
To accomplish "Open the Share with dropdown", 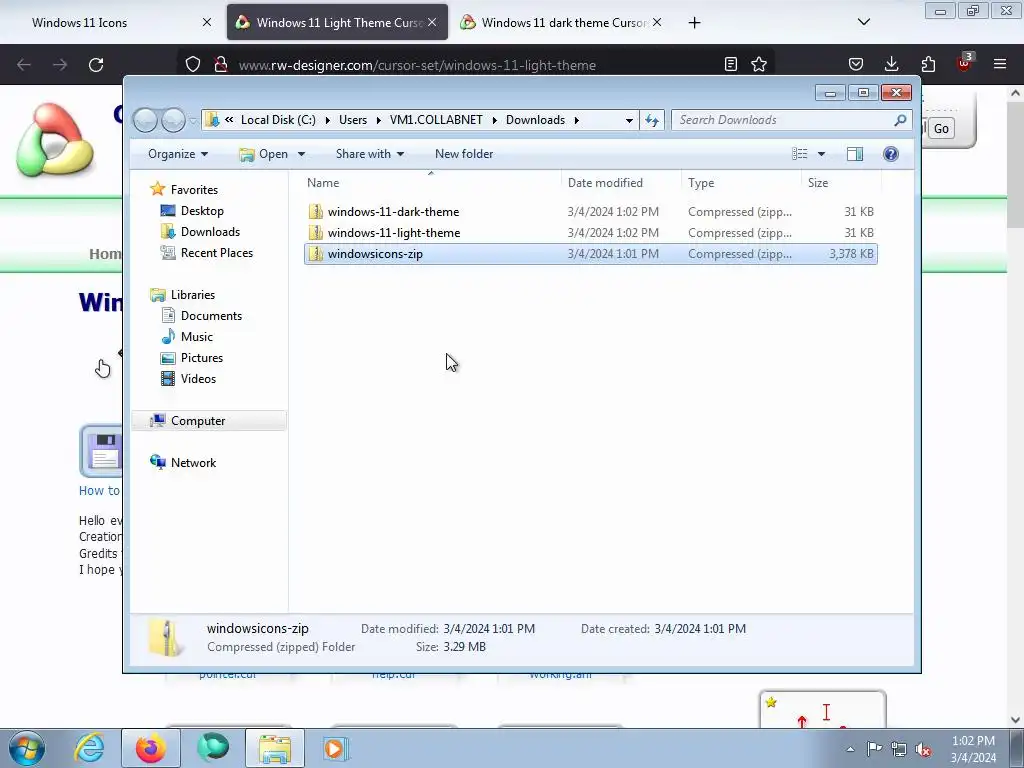I will click(370, 154).
